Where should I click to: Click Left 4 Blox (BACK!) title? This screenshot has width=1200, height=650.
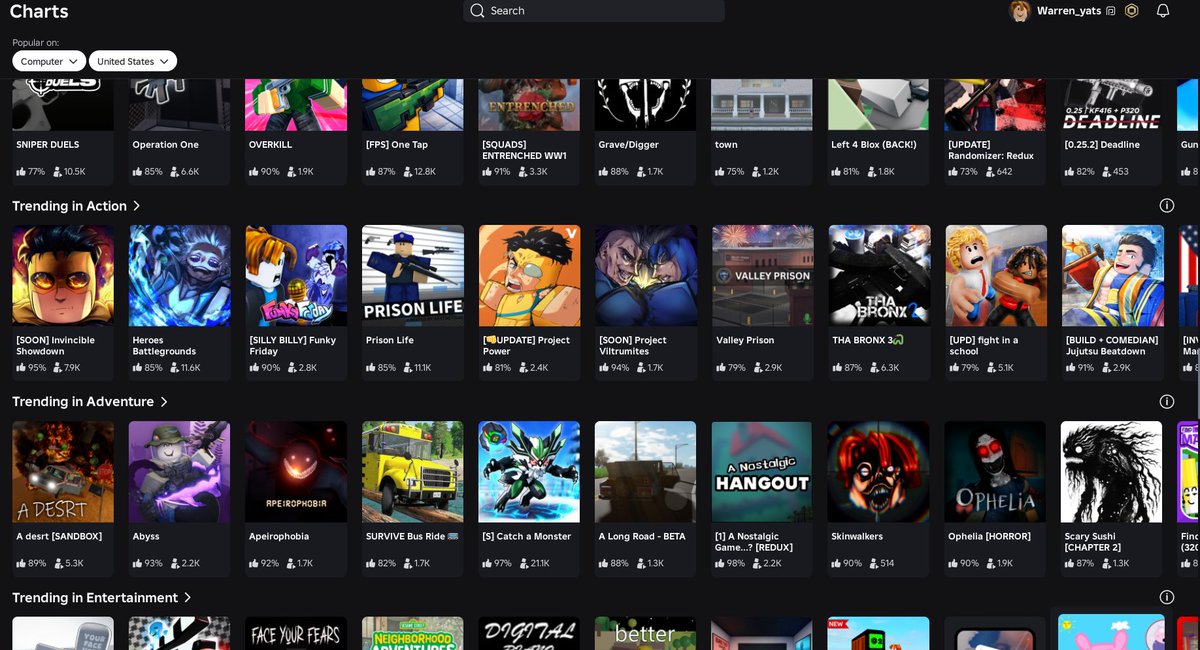click(874, 145)
